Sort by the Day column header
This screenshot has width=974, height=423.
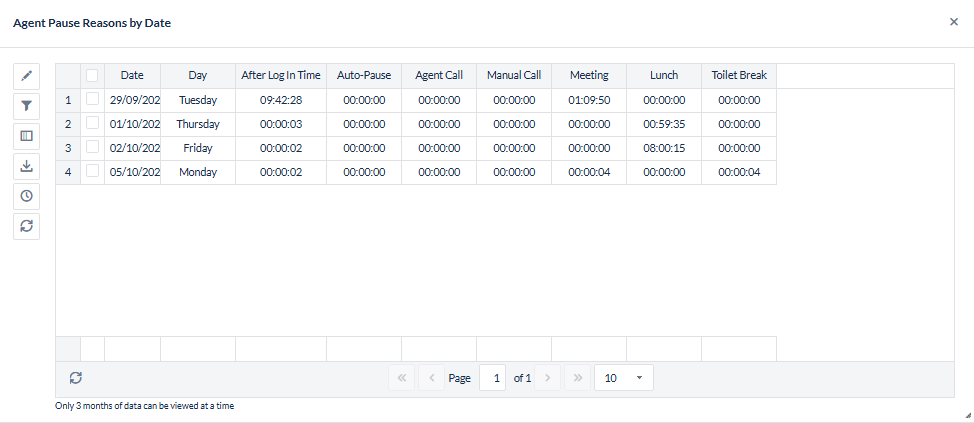coord(198,75)
